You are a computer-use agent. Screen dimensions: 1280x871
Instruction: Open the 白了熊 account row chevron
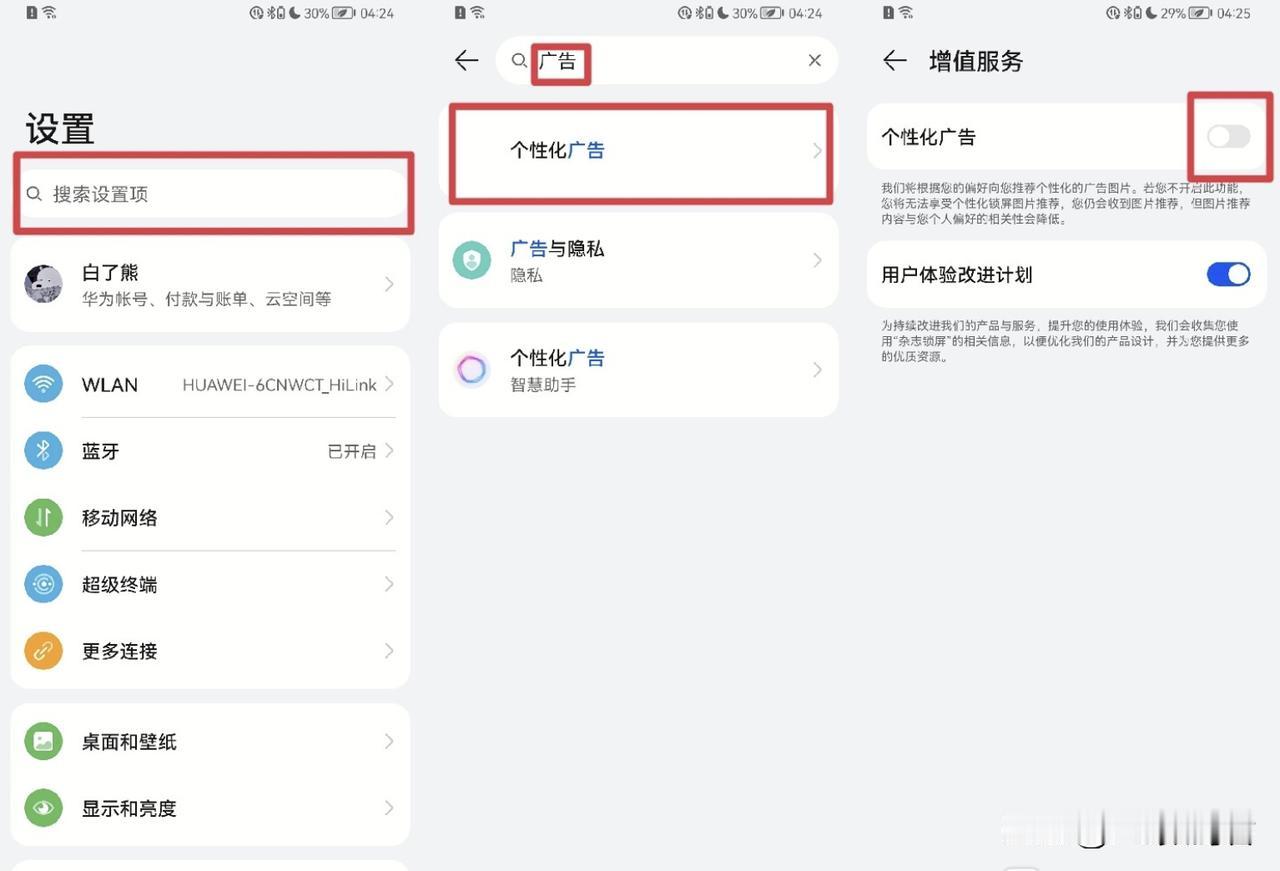[x=389, y=285]
